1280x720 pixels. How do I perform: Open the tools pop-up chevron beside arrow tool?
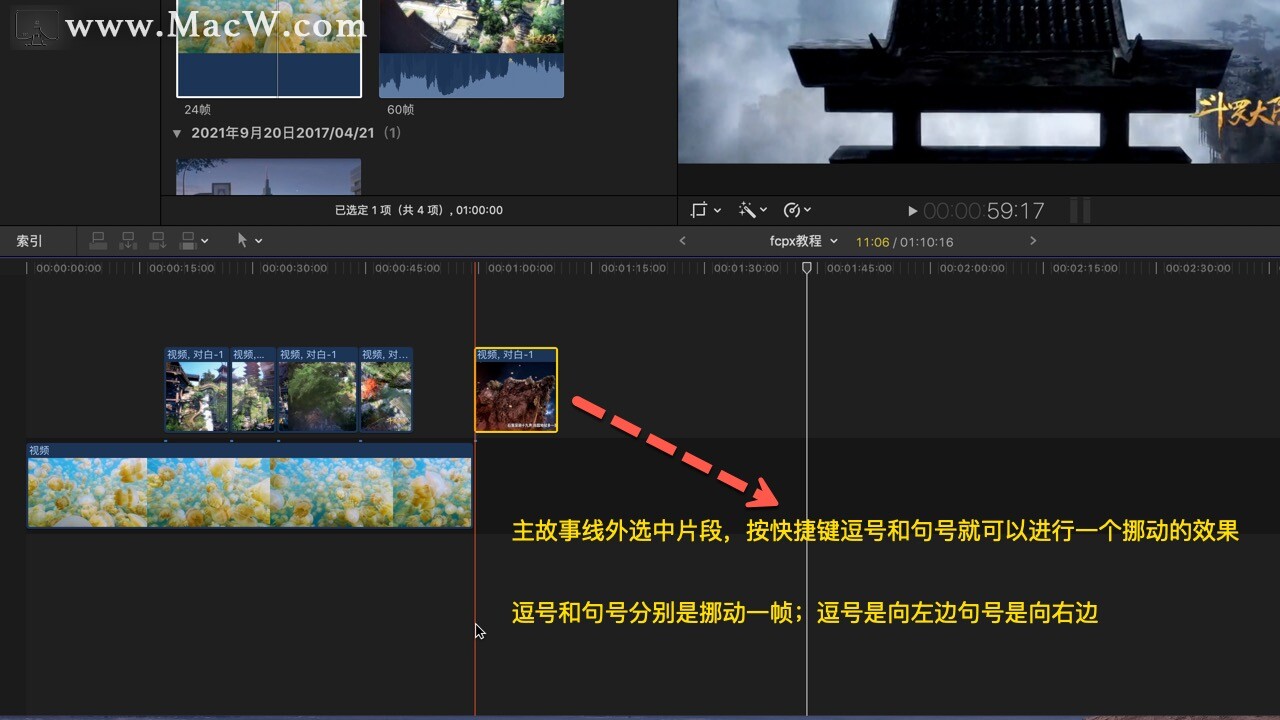(x=258, y=241)
